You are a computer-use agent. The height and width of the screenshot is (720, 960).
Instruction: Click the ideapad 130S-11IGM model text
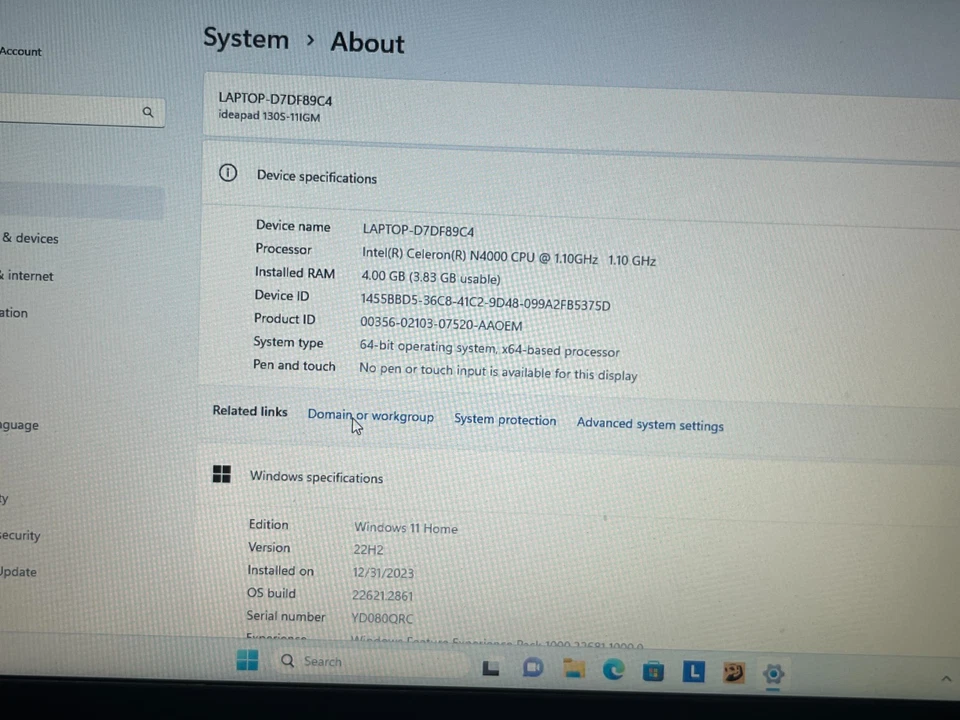[269, 116]
